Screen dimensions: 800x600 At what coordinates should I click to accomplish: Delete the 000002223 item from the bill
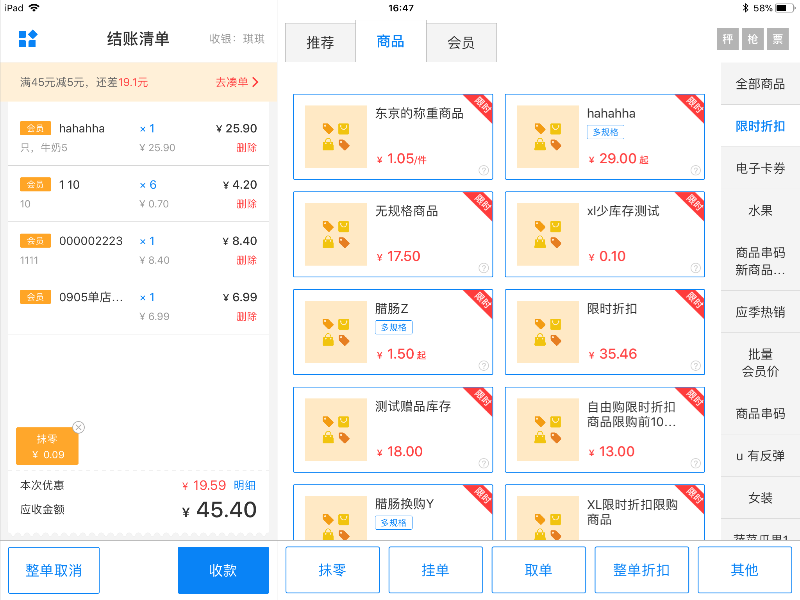pyautogui.click(x=246, y=260)
